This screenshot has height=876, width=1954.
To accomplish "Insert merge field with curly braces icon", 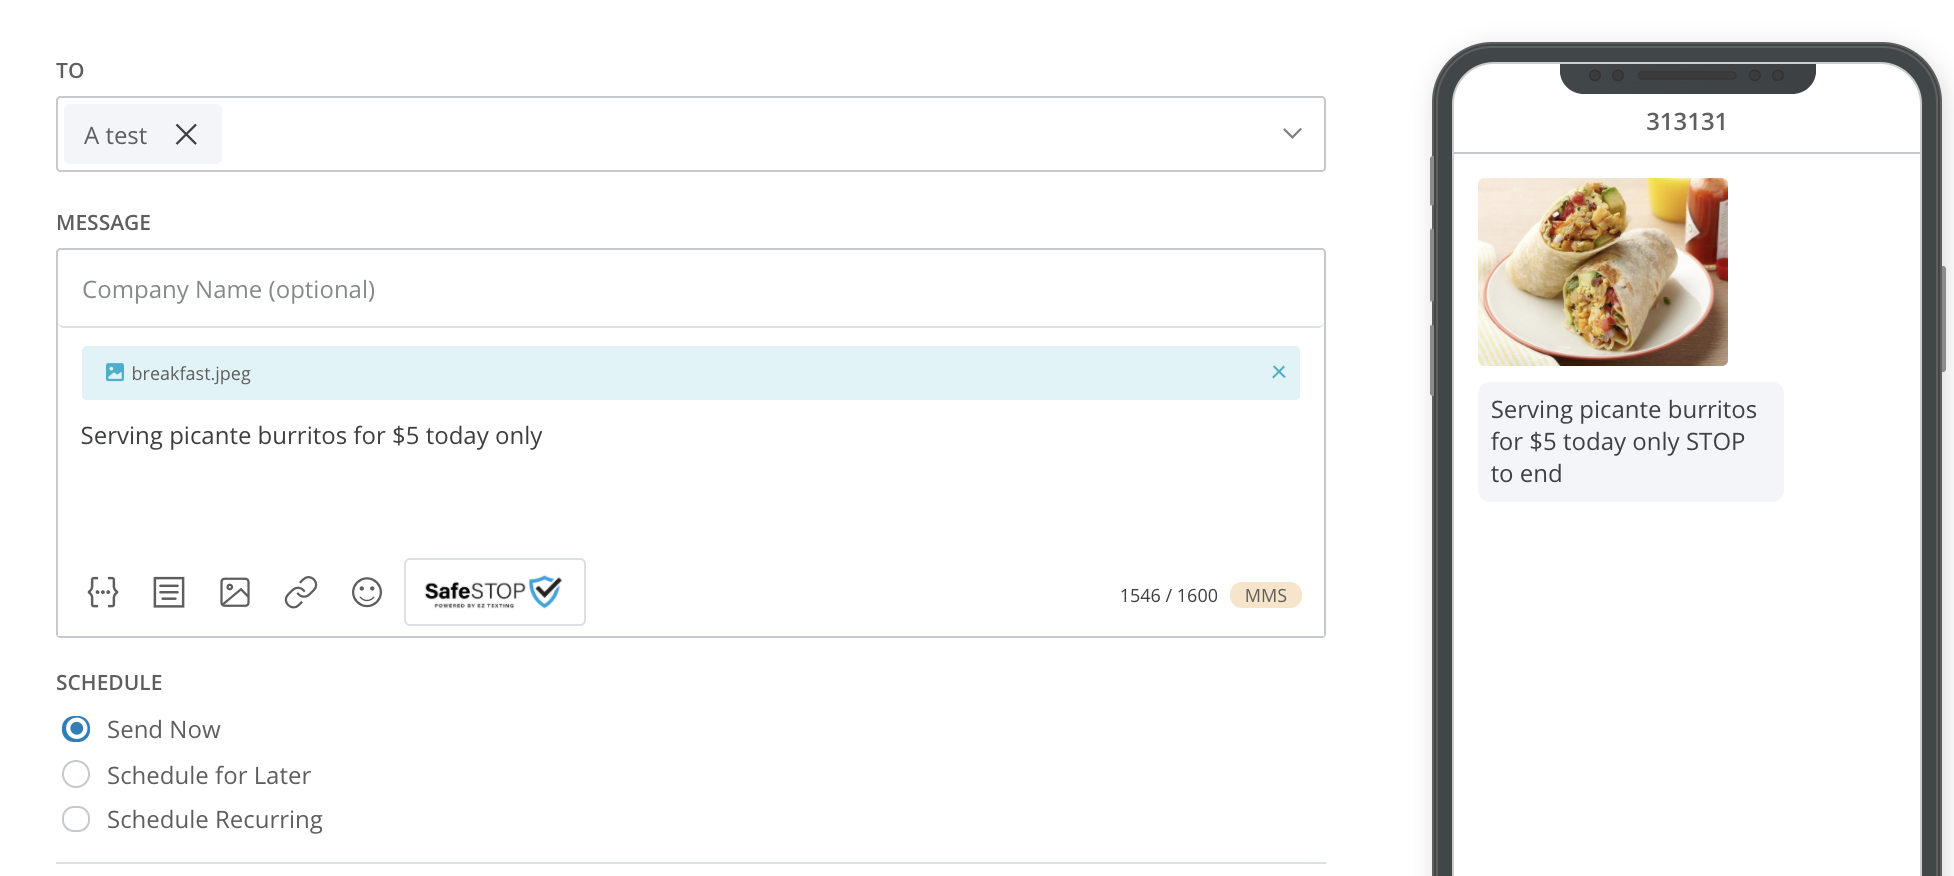I will (103, 592).
